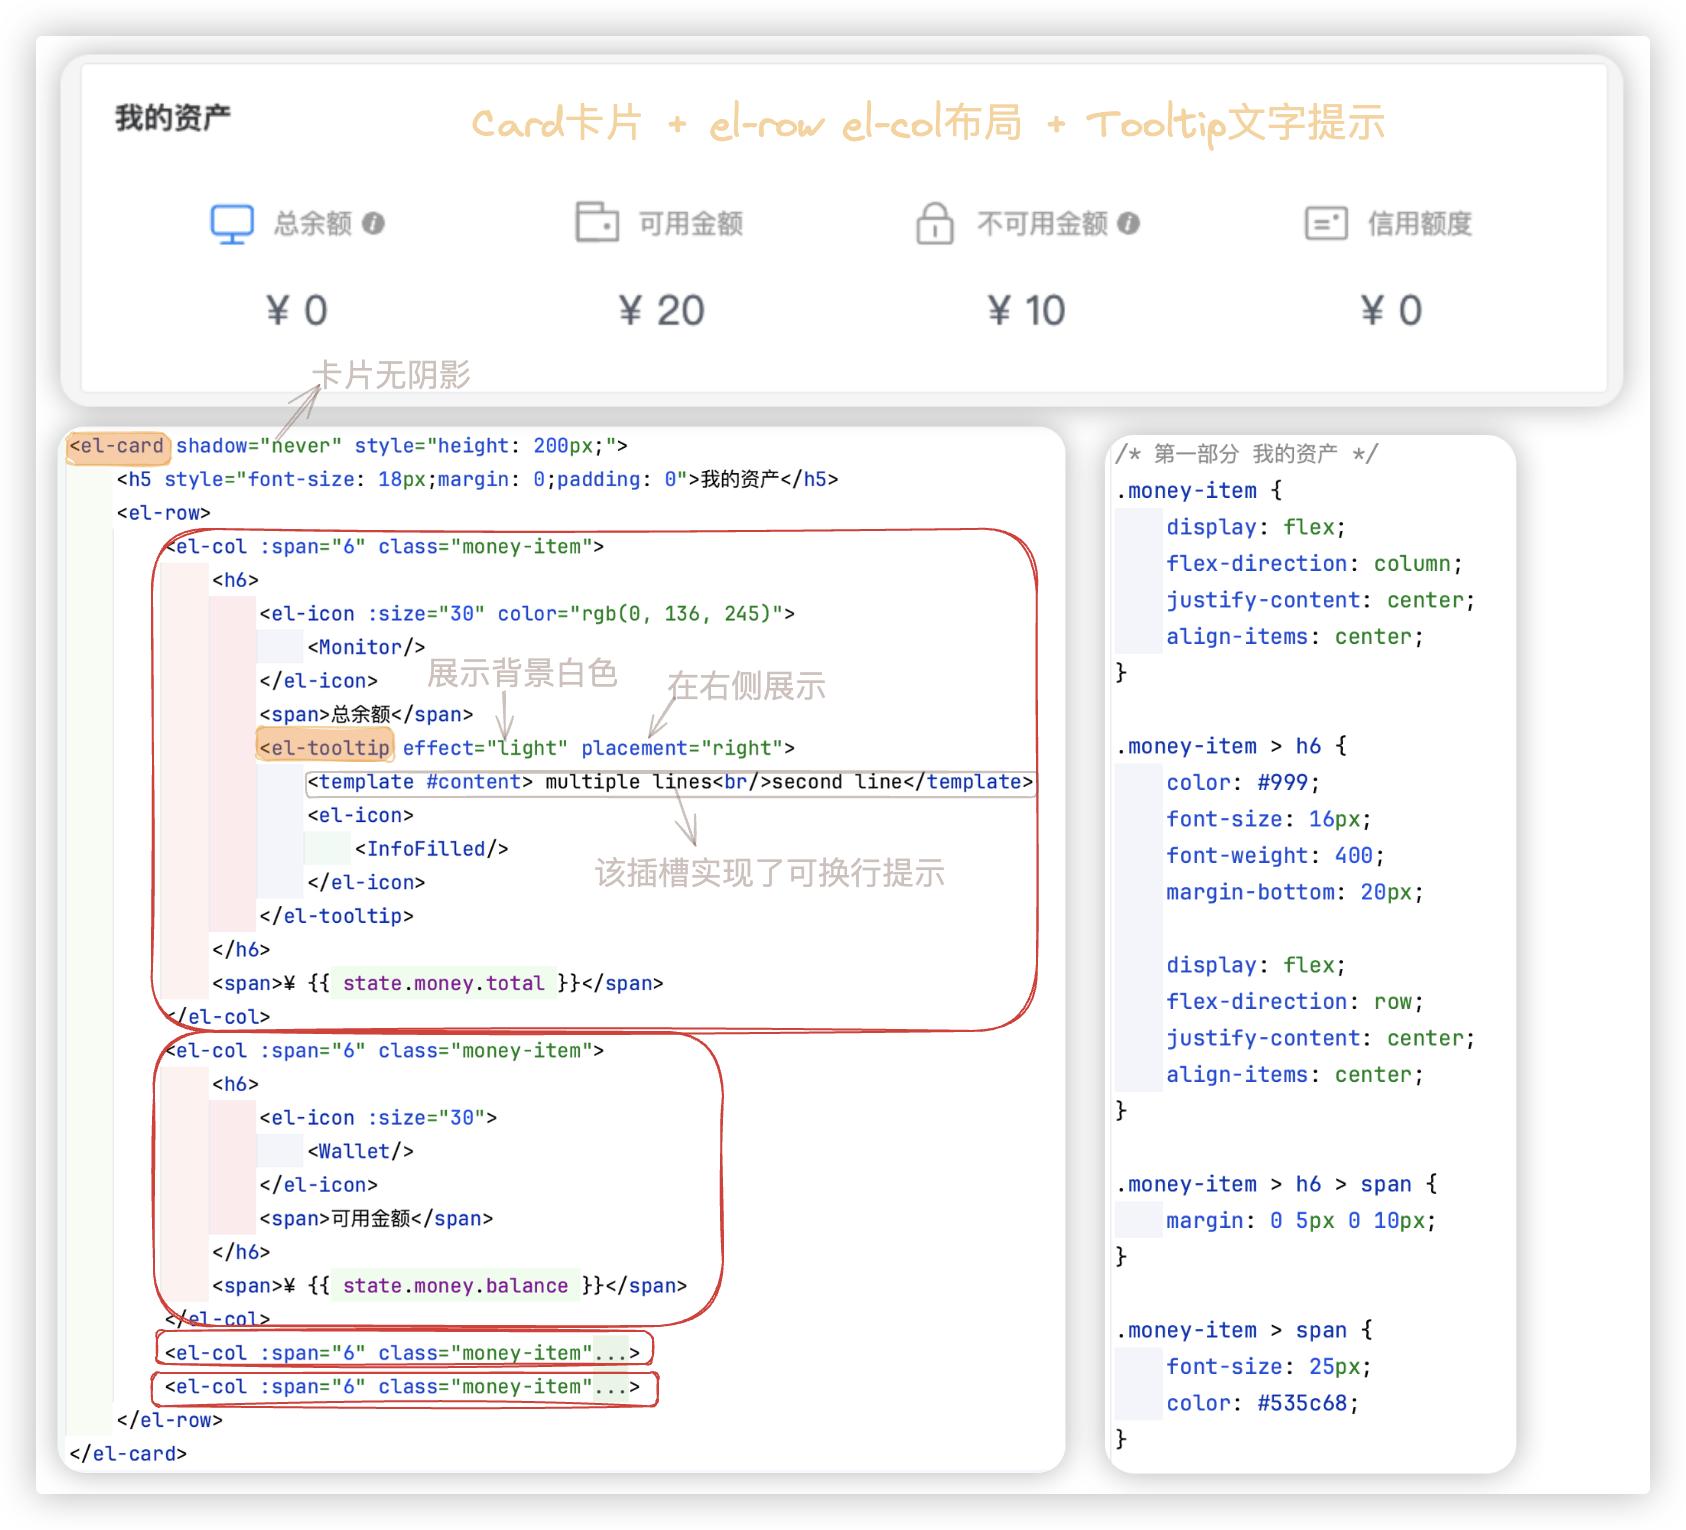Click the ¥ 10 unavailable amount
1686x1530 pixels.
coord(1026,311)
